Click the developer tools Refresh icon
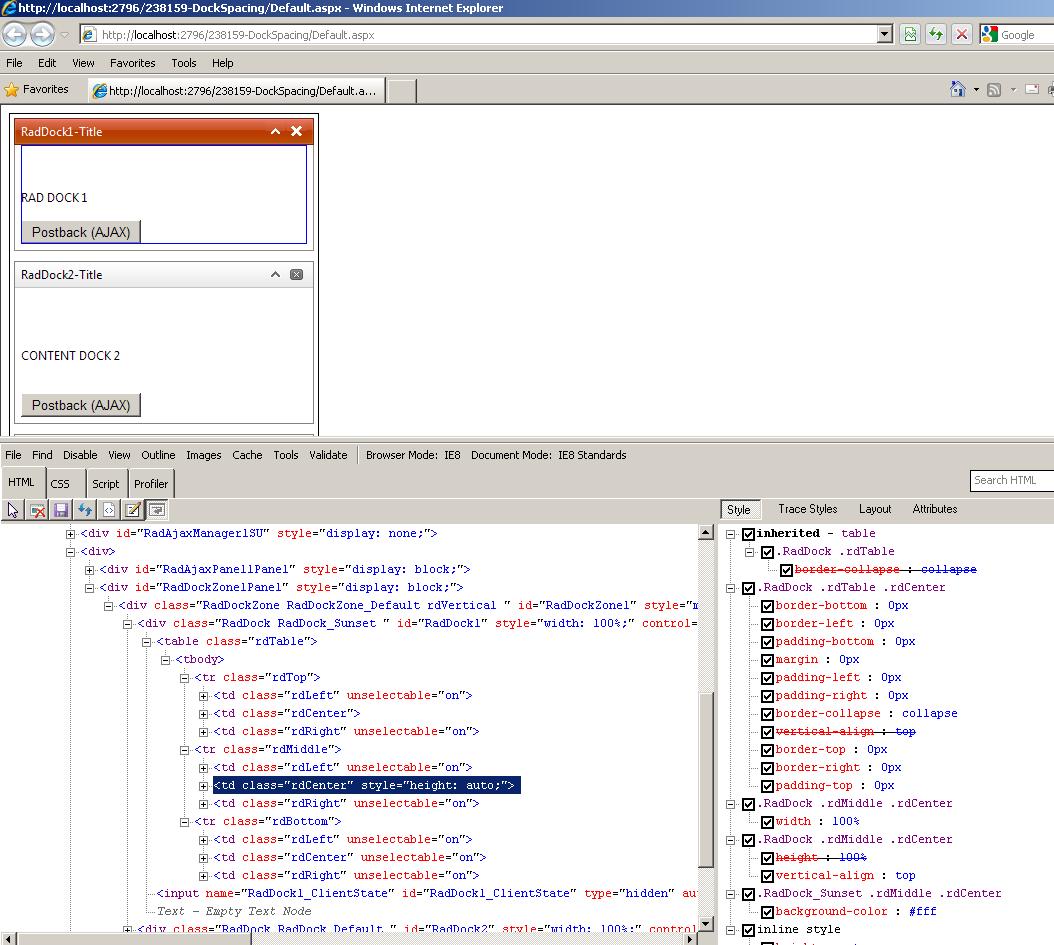Viewport: 1054px width, 945px height. coord(85,510)
